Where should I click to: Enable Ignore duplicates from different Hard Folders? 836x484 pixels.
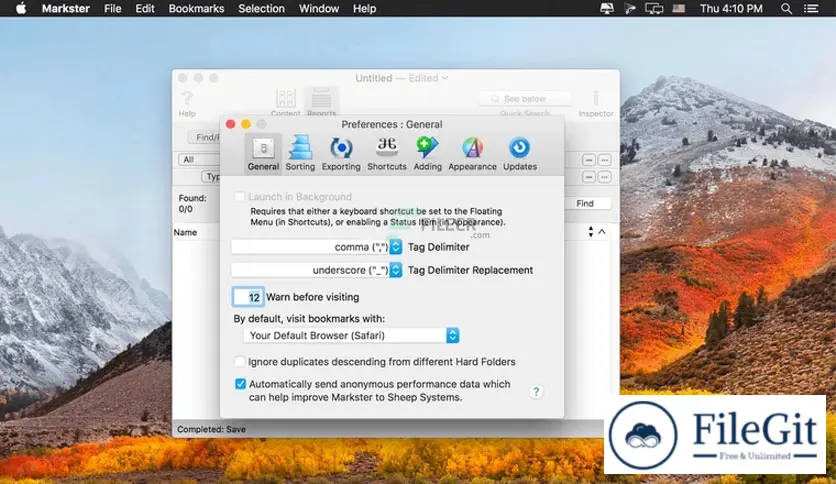pos(239,362)
